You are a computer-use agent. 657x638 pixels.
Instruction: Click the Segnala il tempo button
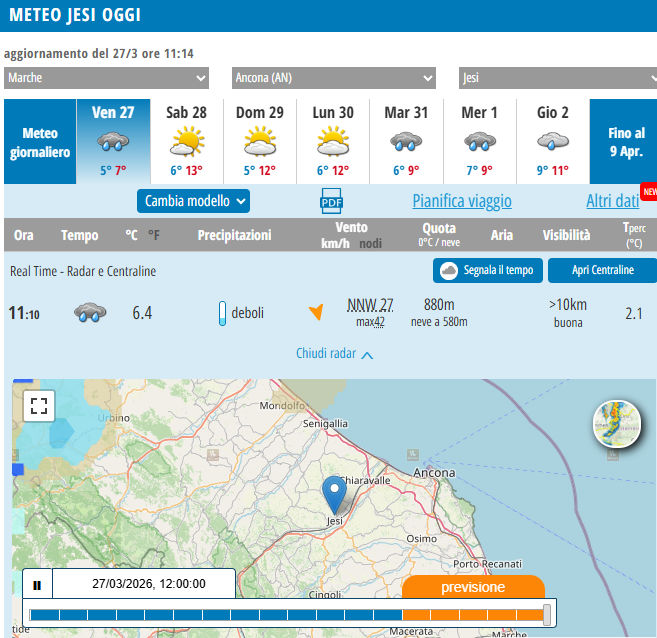coord(488,270)
